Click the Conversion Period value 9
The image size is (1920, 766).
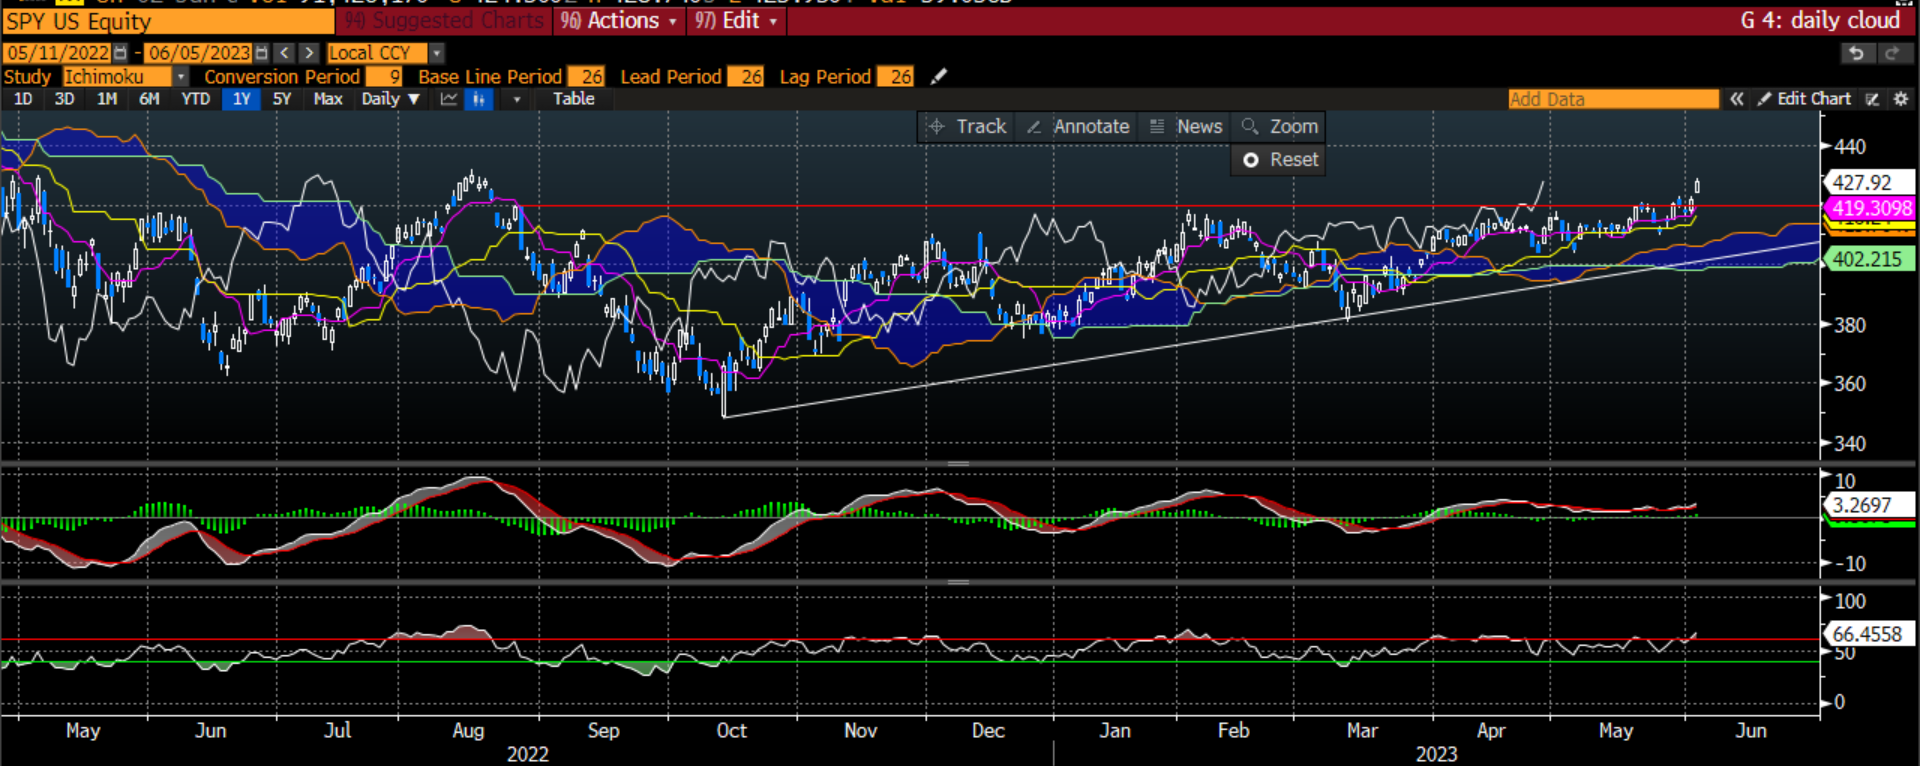(x=384, y=77)
